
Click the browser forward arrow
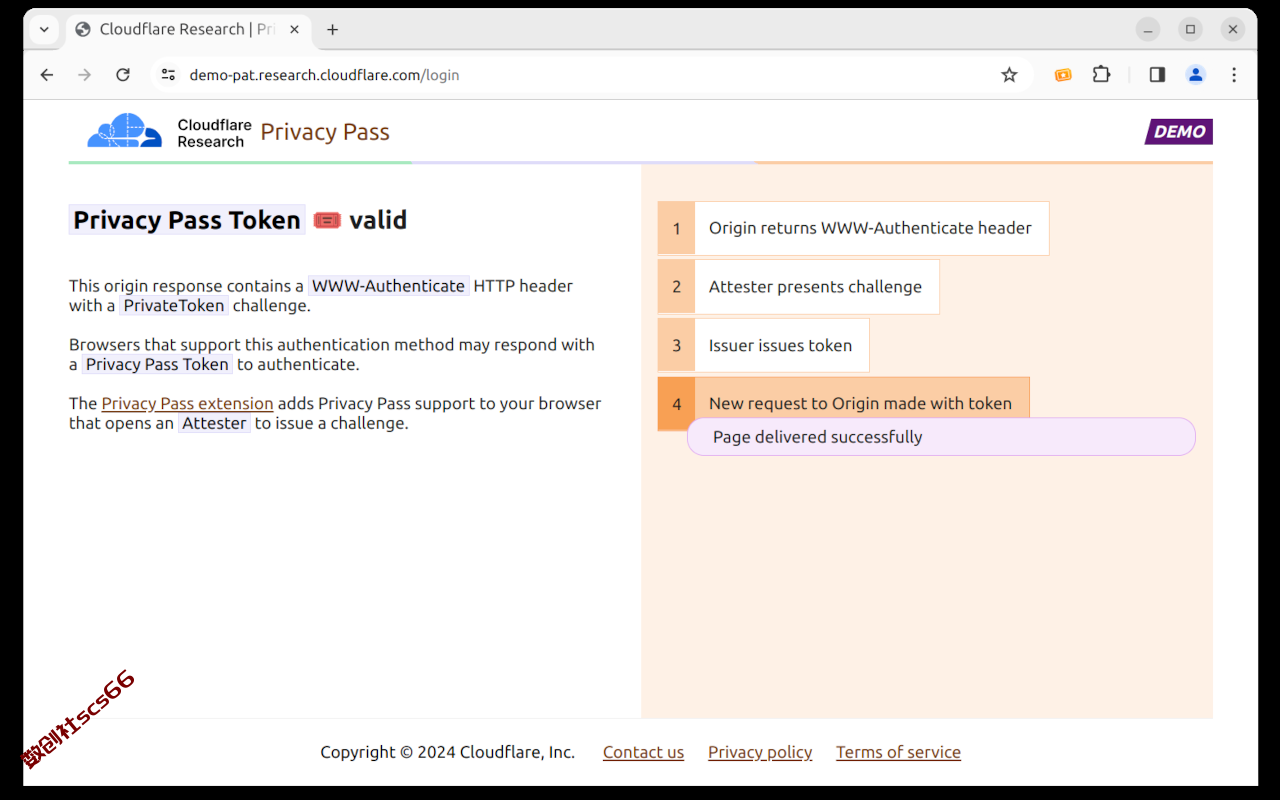click(x=85, y=75)
